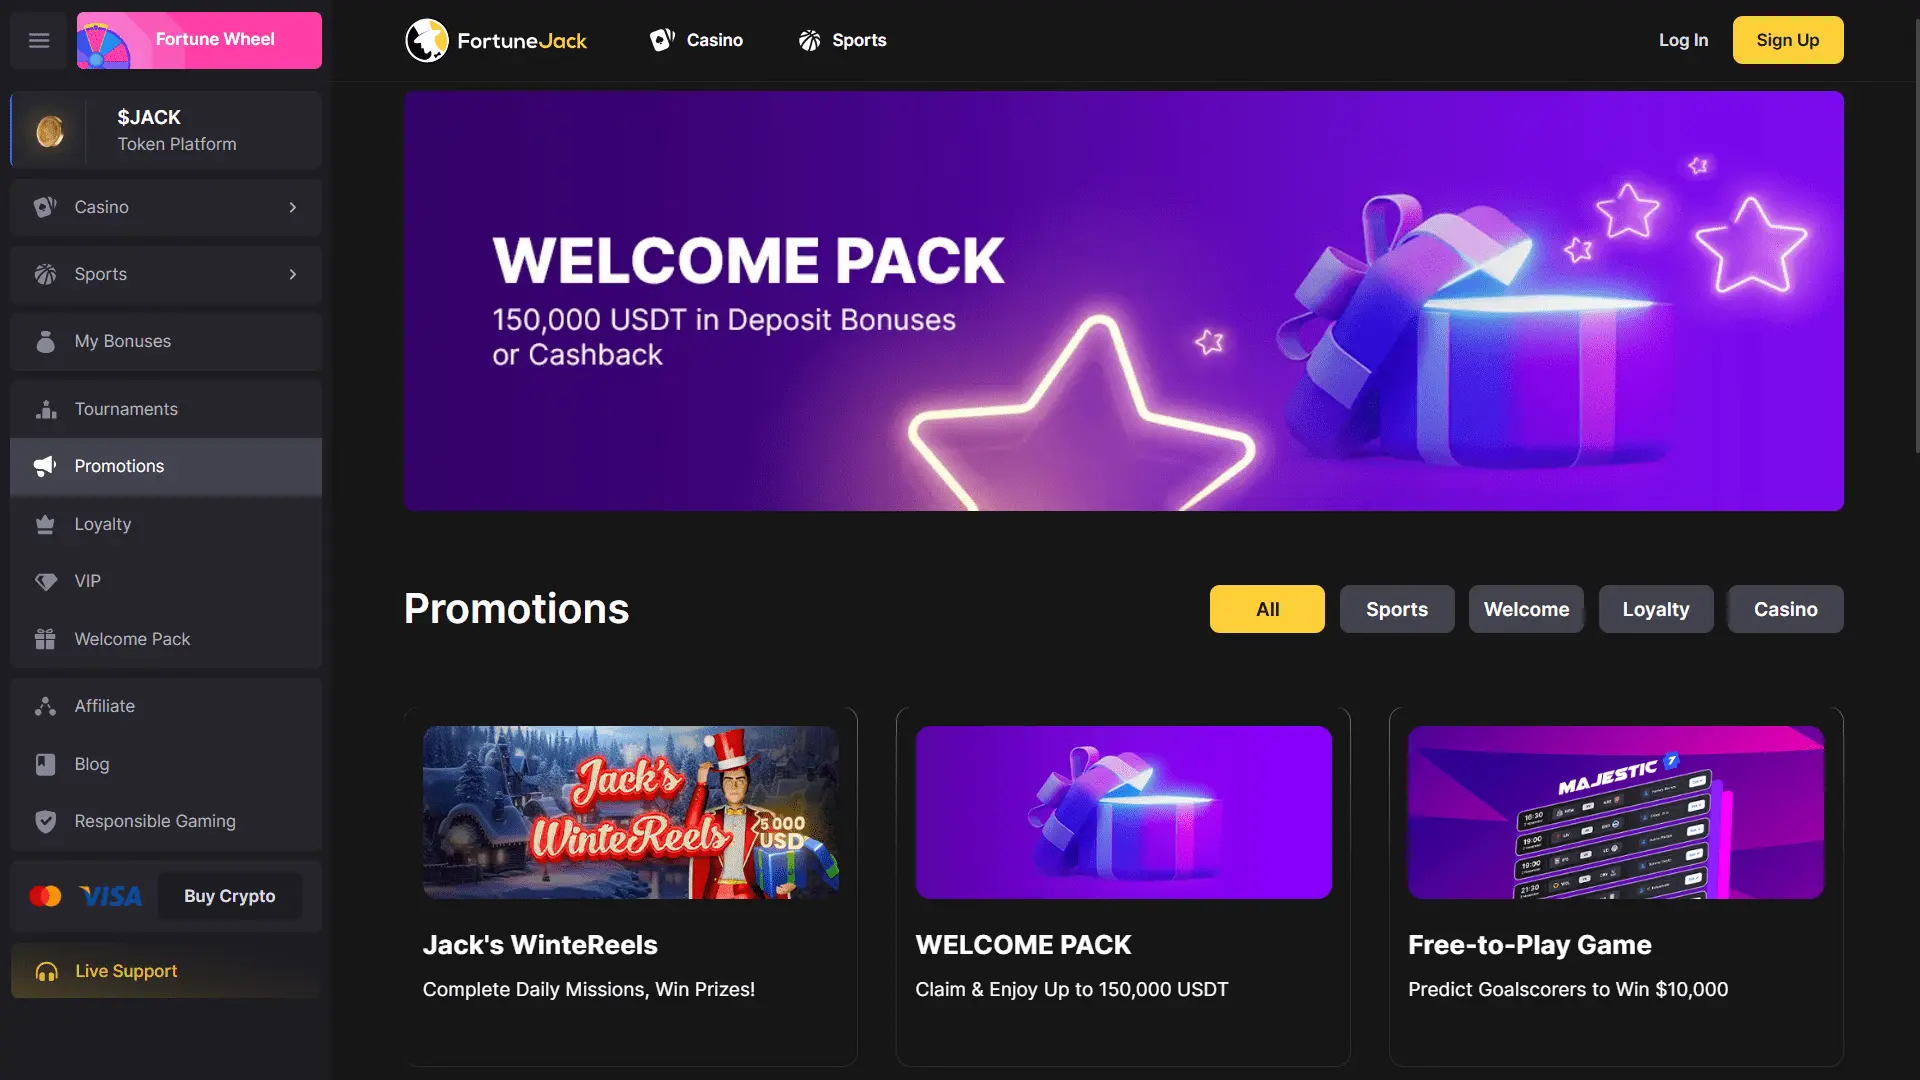
Task: Click the My Bonuses money bag icon
Action: (45, 341)
